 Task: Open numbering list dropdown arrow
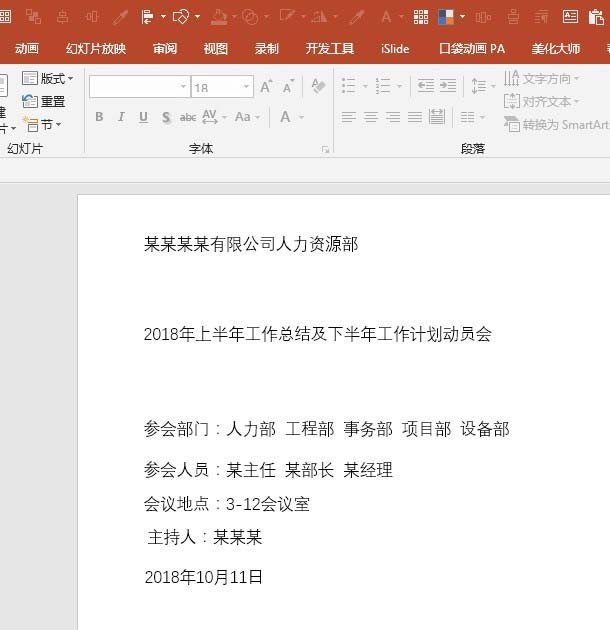click(399, 86)
